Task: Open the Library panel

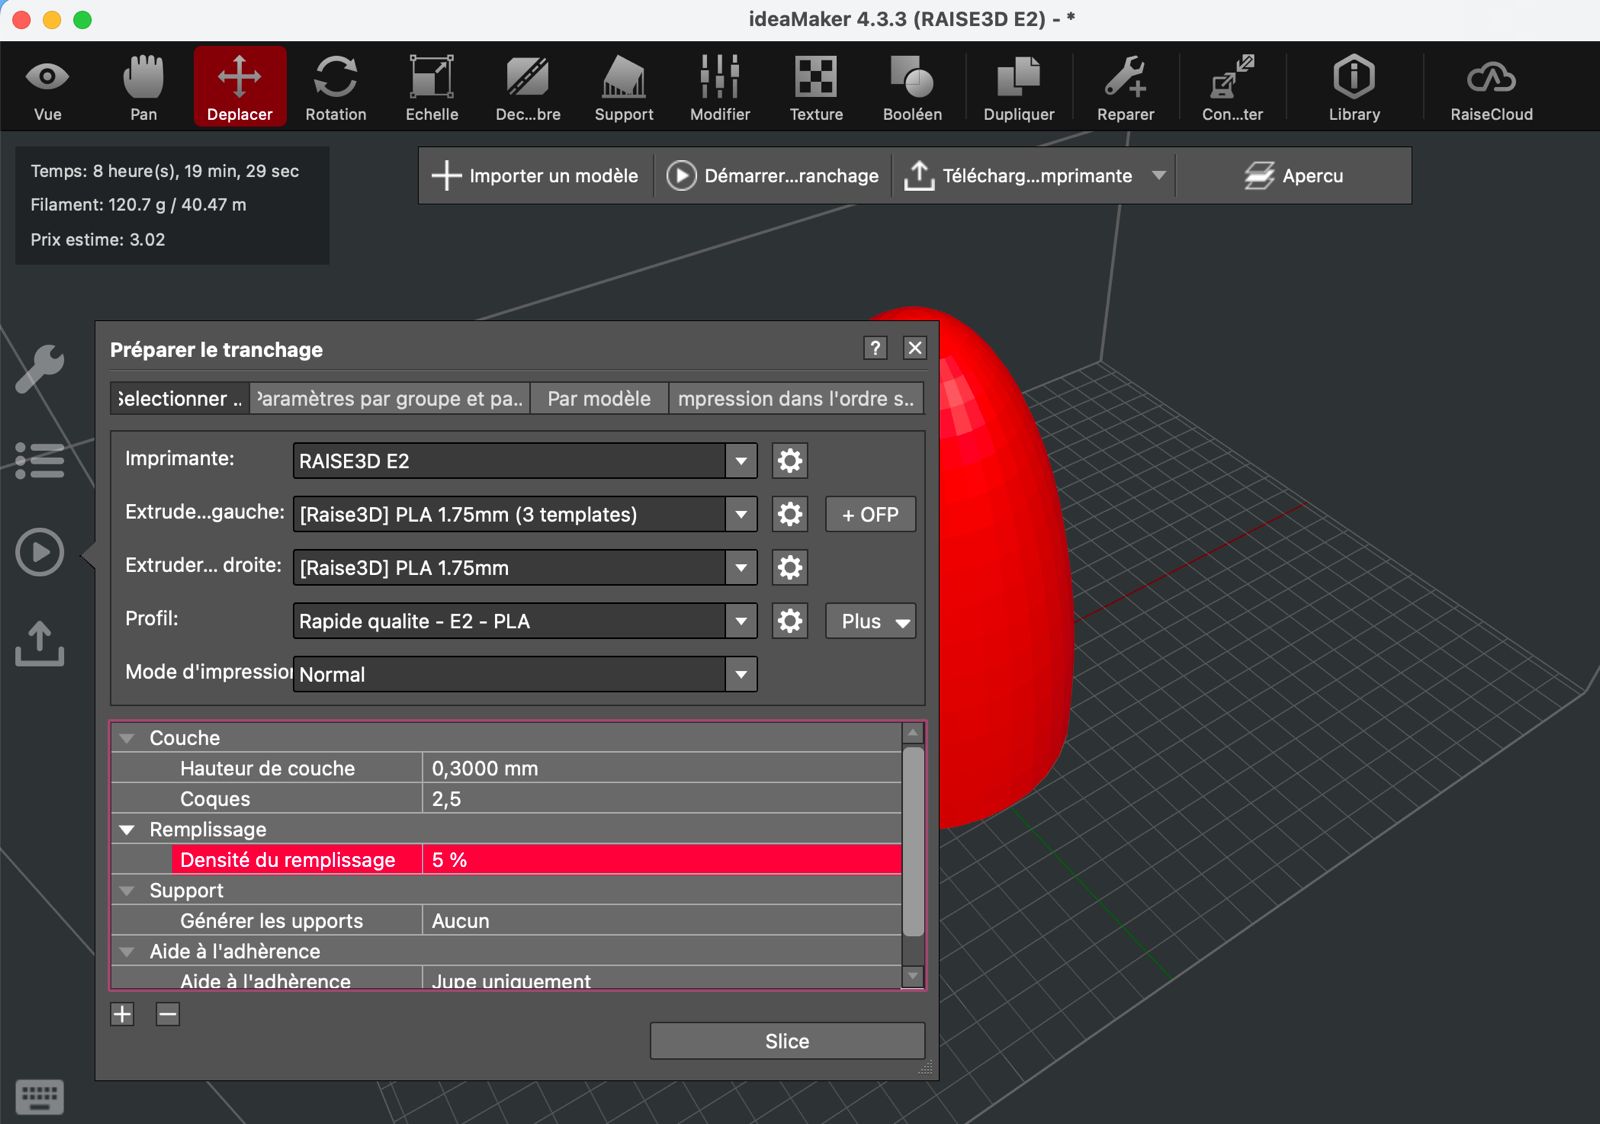Action: (1354, 87)
